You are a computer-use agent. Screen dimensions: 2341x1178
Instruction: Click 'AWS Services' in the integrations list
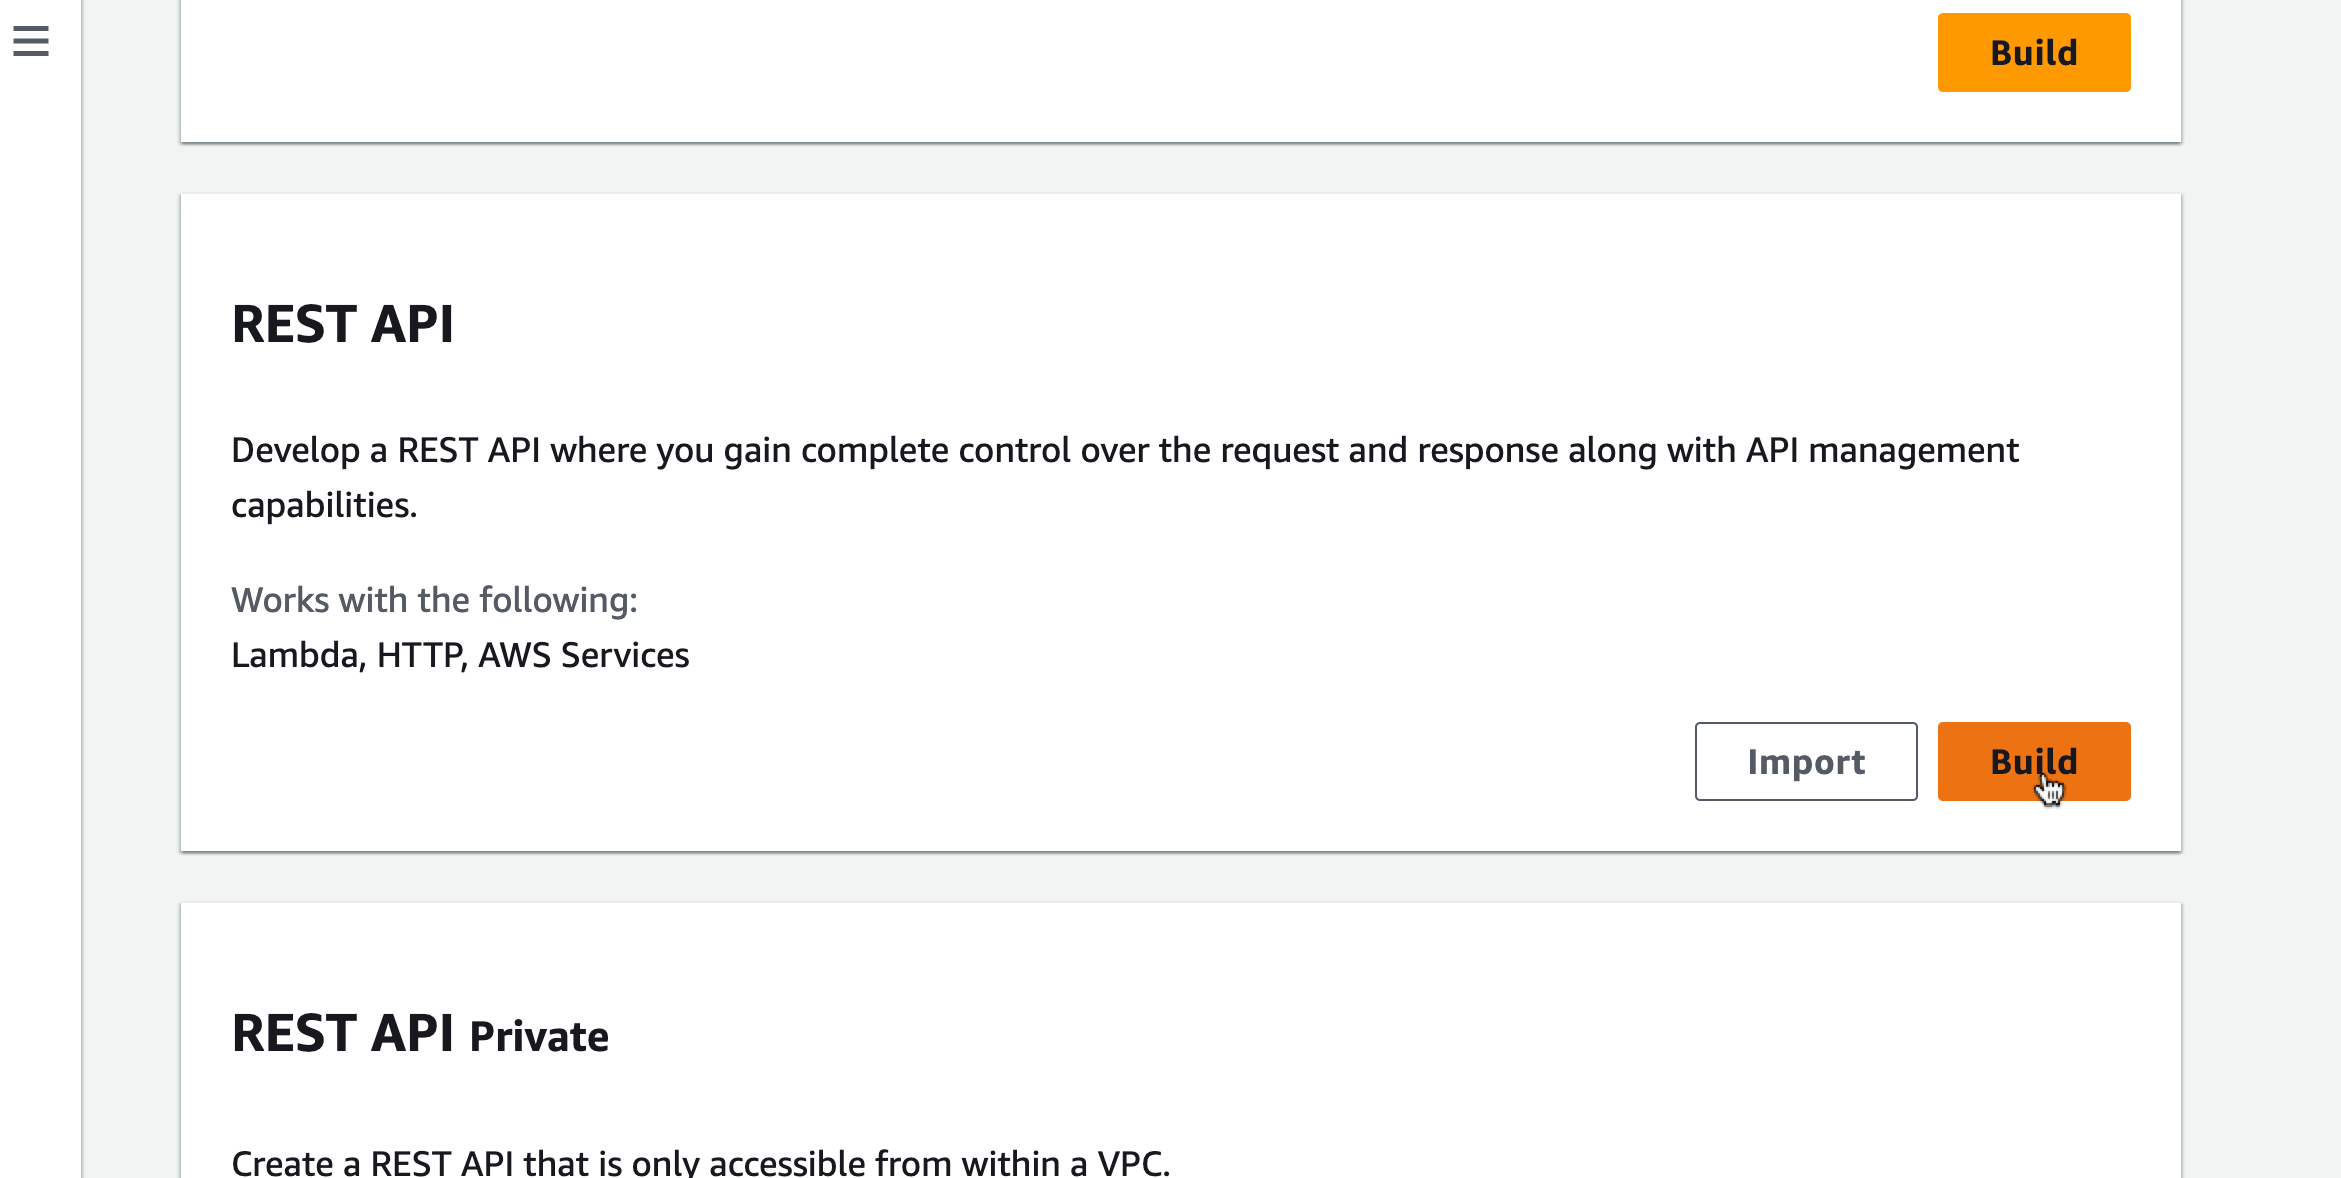point(584,655)
